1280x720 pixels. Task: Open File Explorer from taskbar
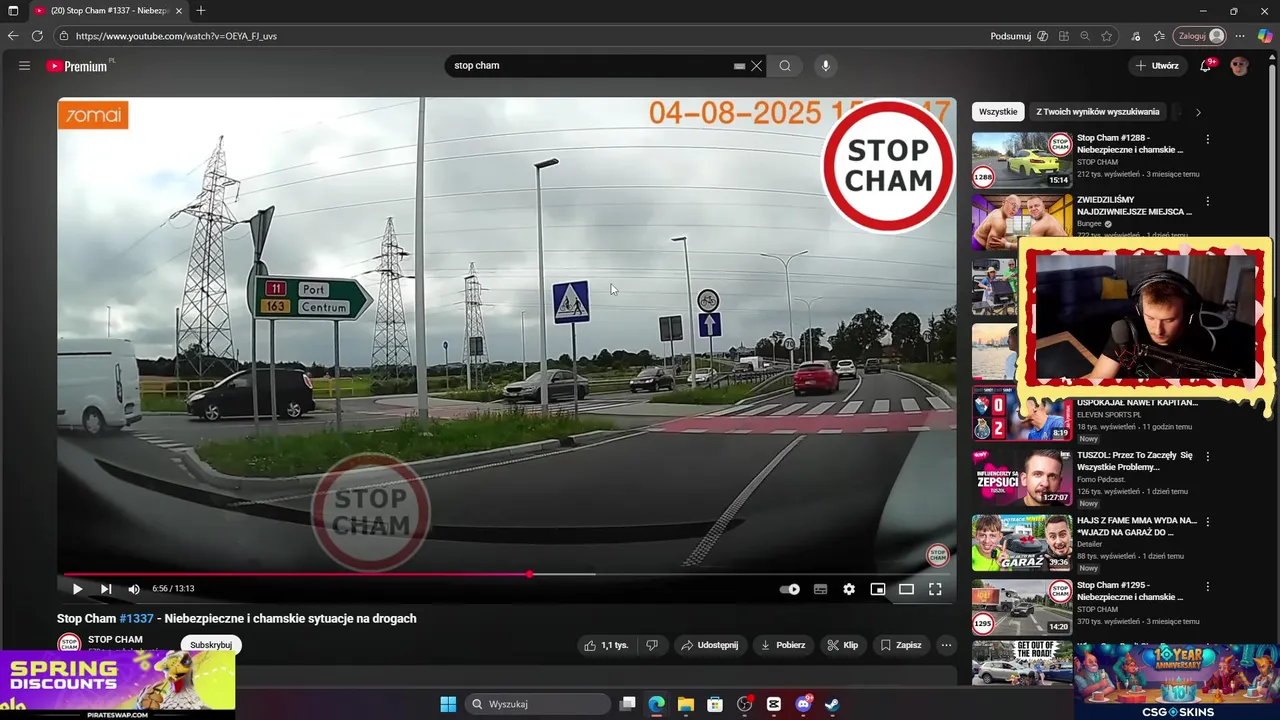tap(686, 704)
